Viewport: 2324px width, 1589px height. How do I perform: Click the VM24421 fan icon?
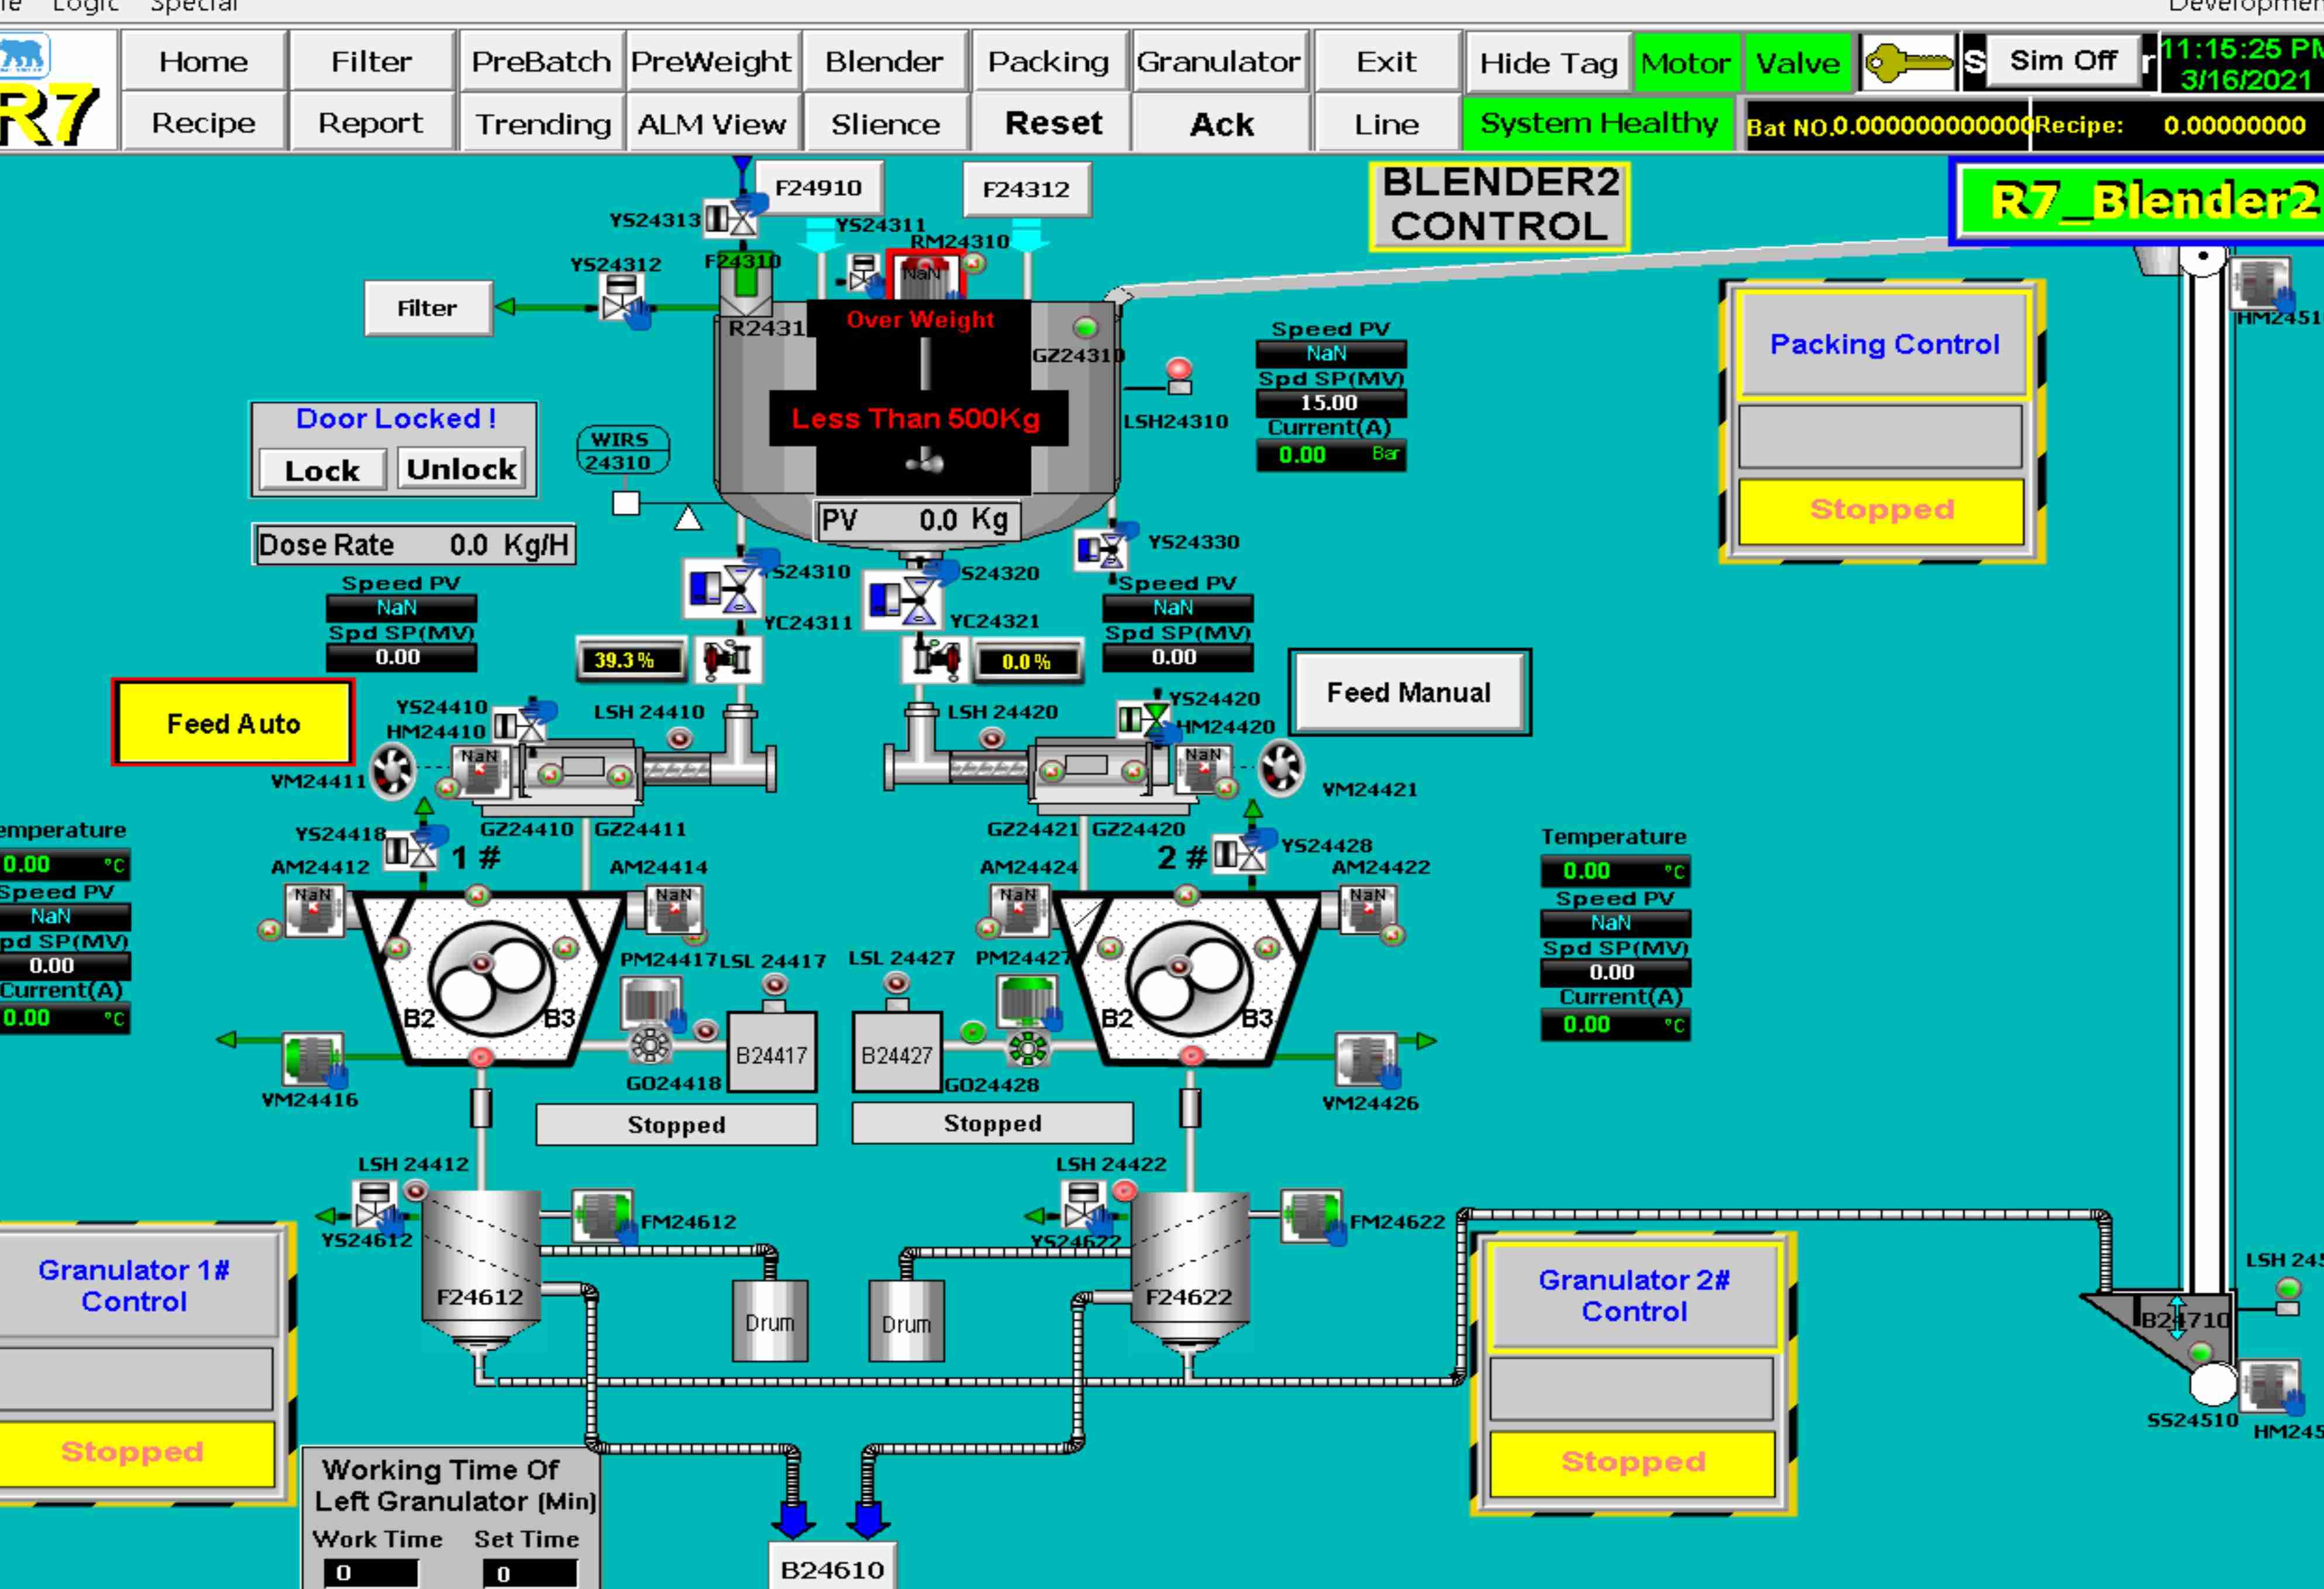click(1281, 768)
